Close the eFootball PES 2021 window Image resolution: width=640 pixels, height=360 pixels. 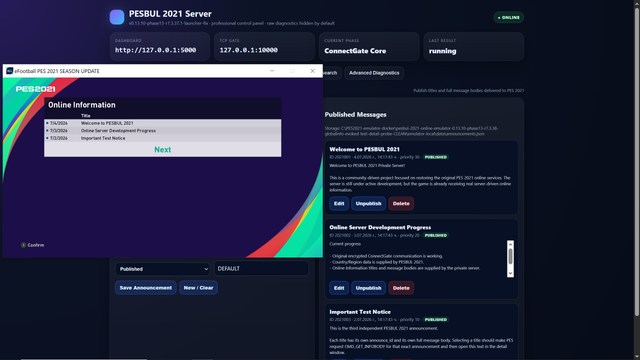click(x=312, y=71)
